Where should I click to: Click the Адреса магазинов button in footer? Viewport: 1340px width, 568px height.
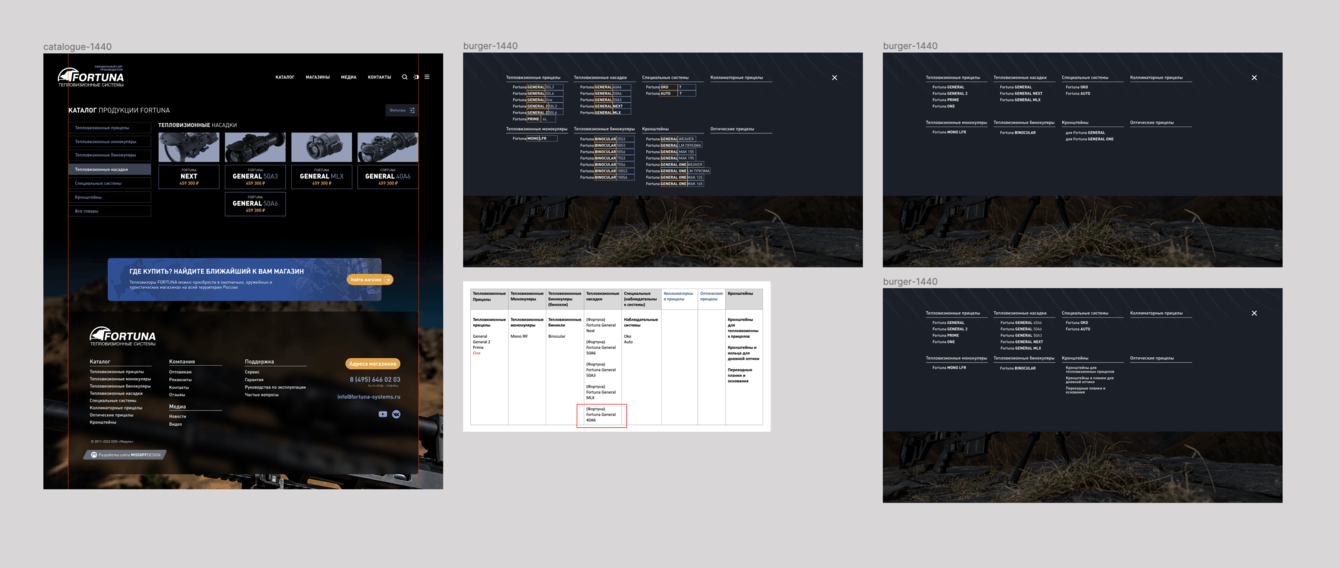(373, 364)
